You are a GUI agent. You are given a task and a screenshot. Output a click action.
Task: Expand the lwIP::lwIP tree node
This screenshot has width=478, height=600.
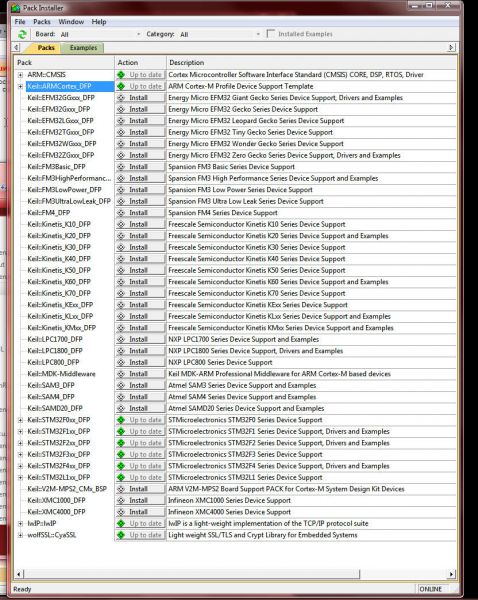coord(20,523)
